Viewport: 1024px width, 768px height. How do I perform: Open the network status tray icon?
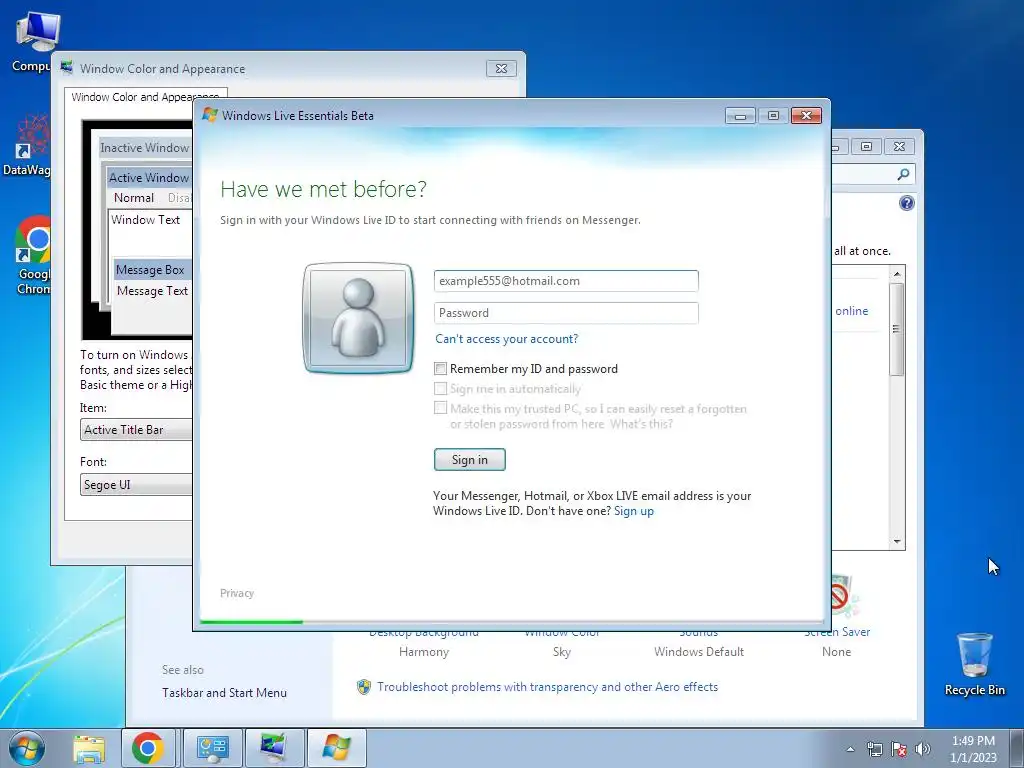point(874,749)
